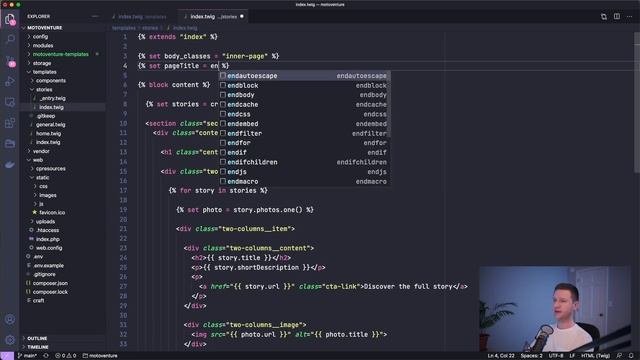Open index.php in the explorer

pyautogui.click(x=48, y=239)
